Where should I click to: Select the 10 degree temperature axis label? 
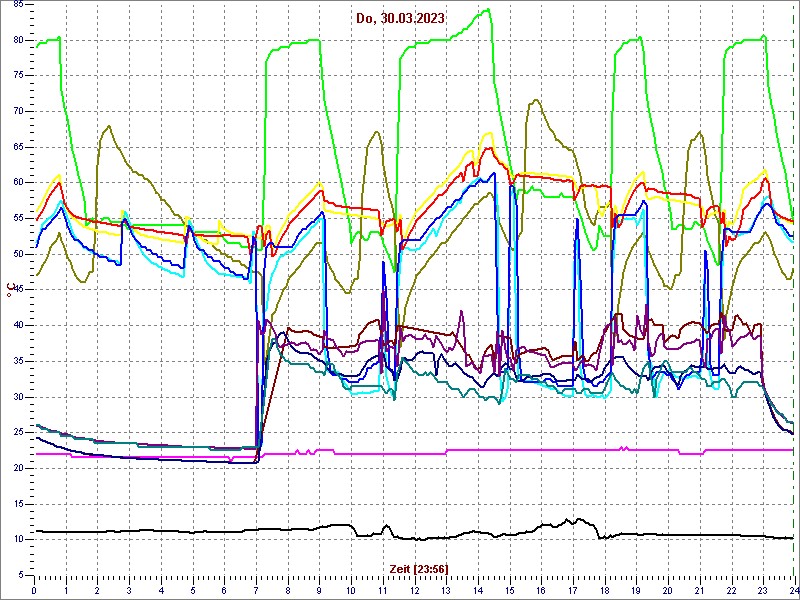coord(18,540)
